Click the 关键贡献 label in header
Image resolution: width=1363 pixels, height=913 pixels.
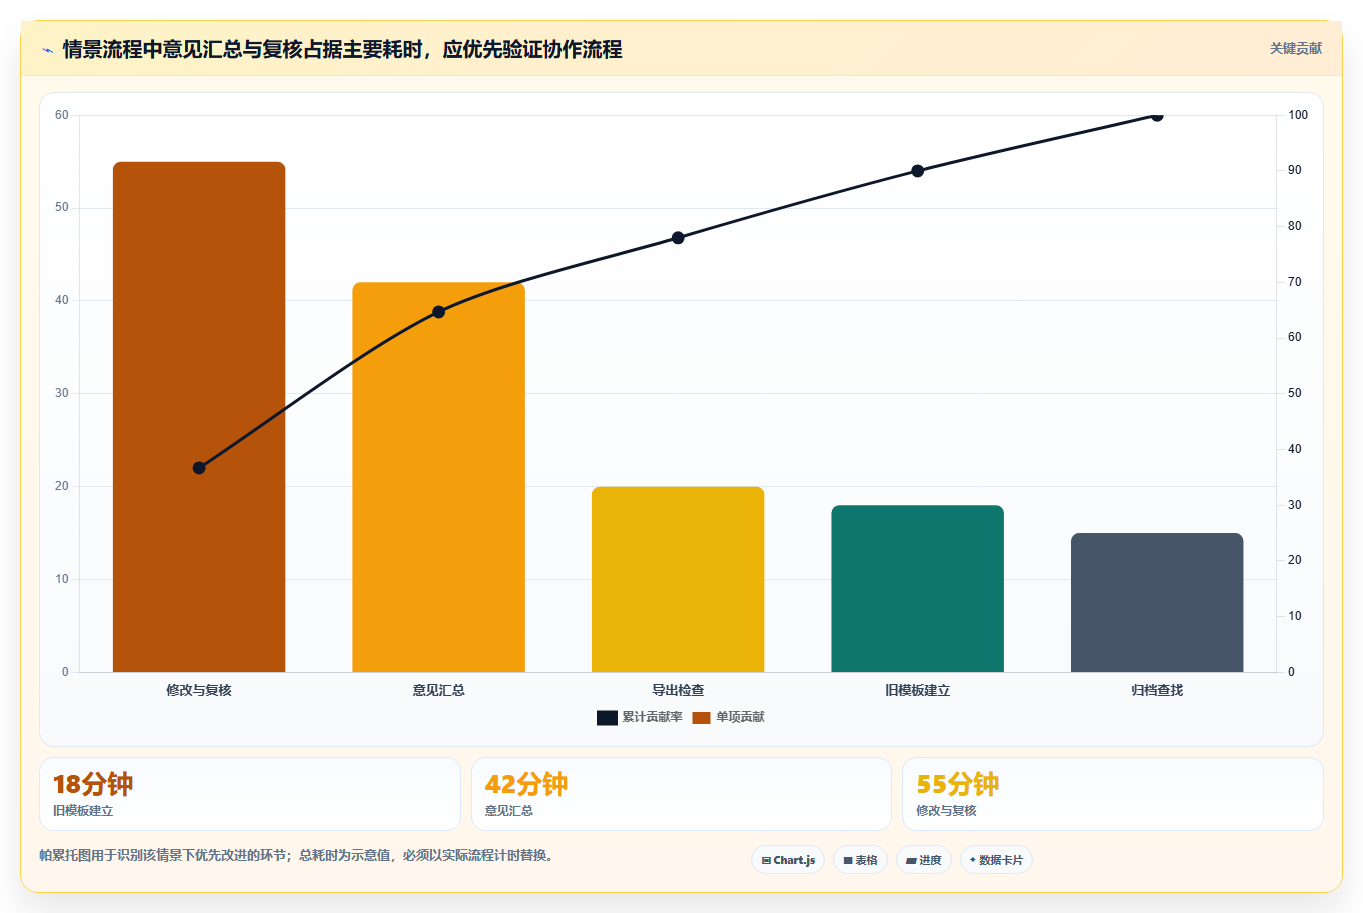(x=1295, y=49)
